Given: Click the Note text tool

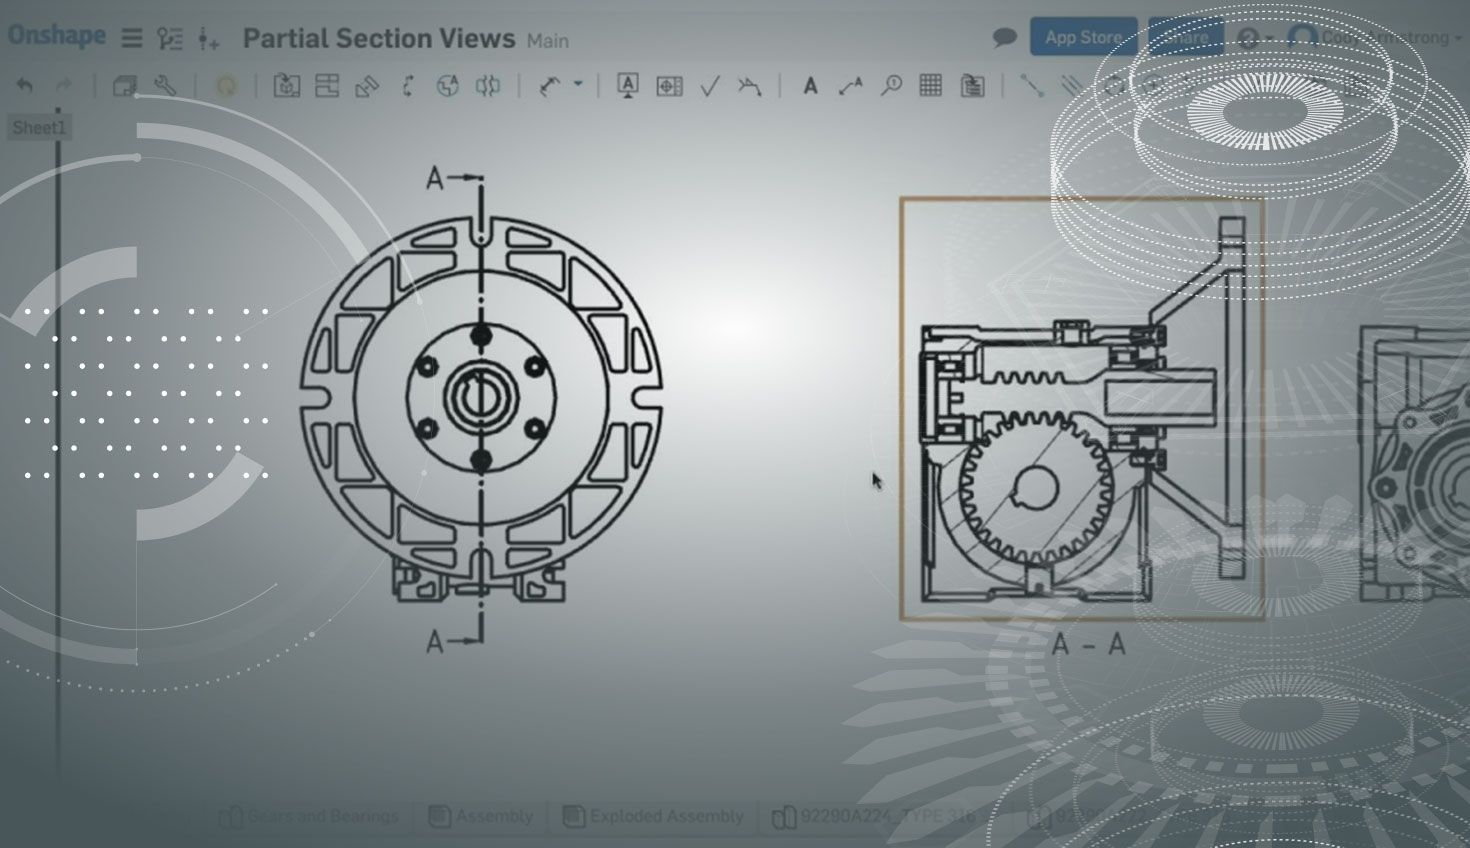Looking at the screenshot, I should coord(810,86).
